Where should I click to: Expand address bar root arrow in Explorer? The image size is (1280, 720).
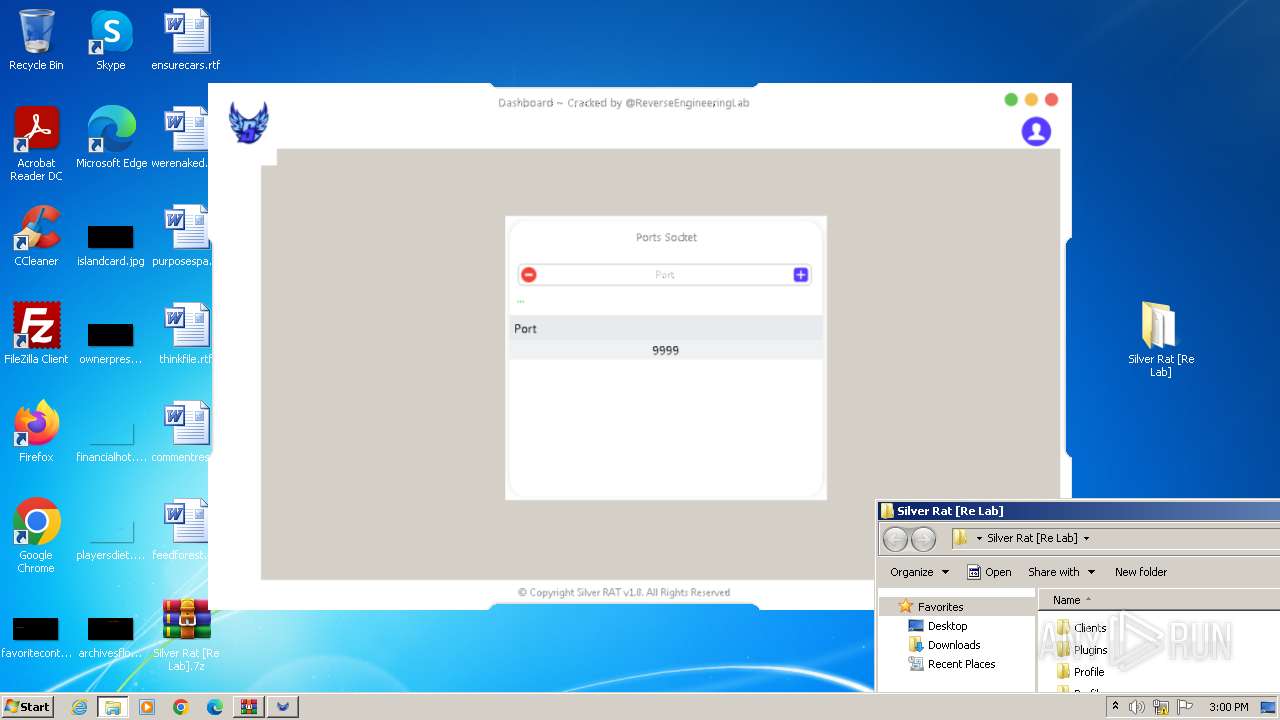(979, 538)
